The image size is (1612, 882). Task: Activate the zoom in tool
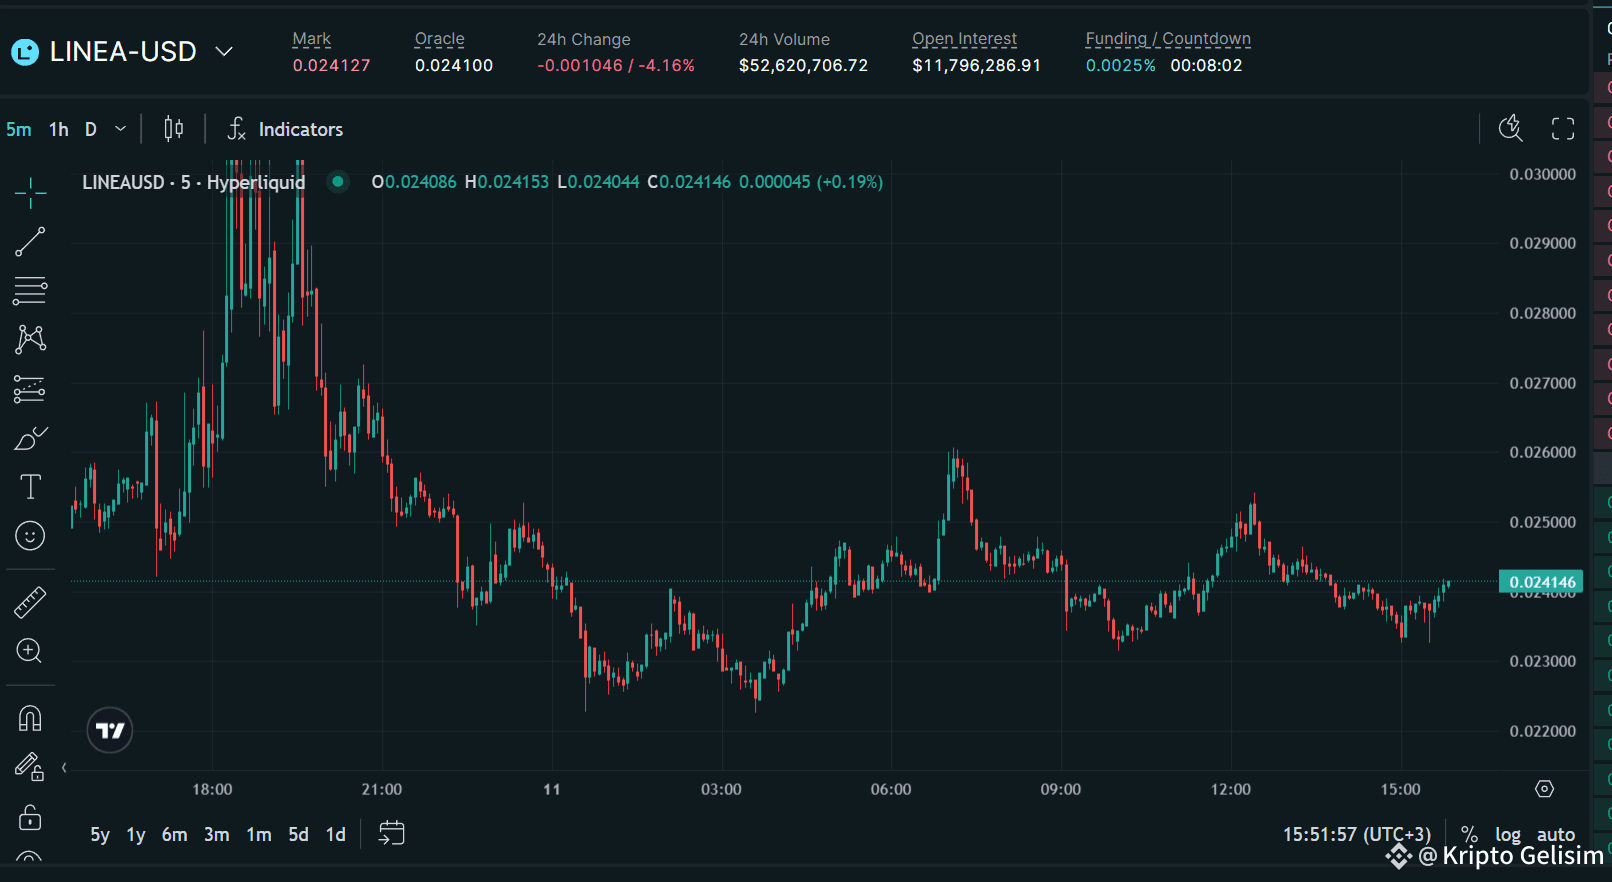click(x=30, y=651)
